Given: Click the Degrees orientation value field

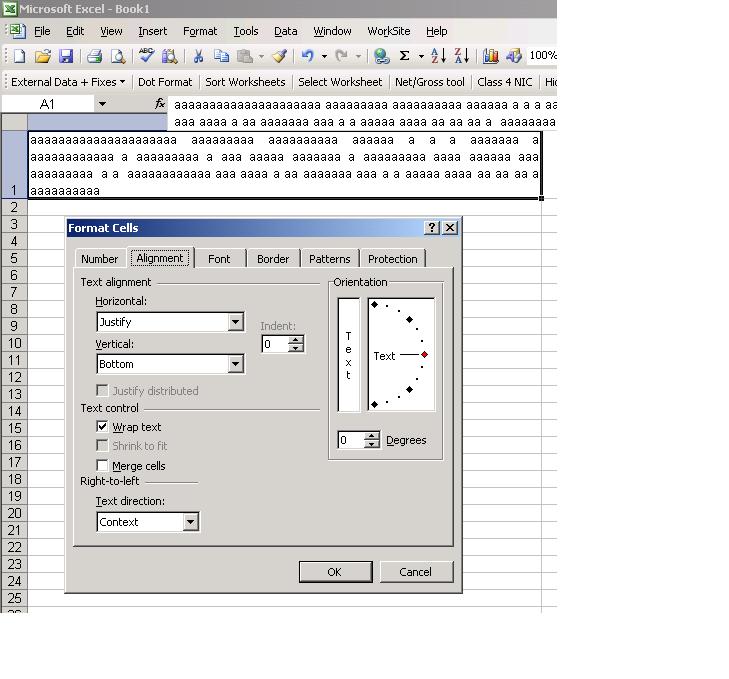Looking at the screenshot, I should [x=348, y=440].
